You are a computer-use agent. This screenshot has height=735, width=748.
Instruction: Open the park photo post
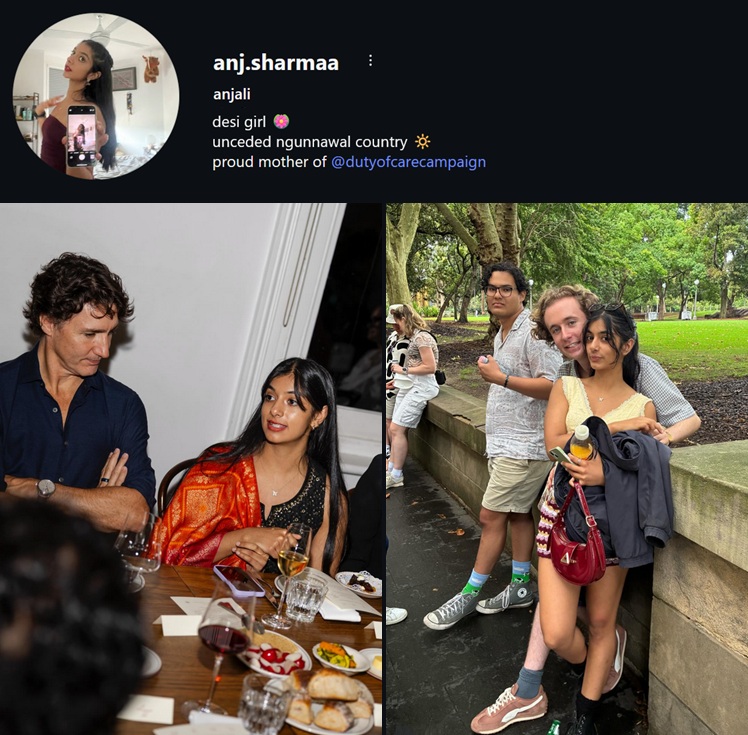point(567,469)
